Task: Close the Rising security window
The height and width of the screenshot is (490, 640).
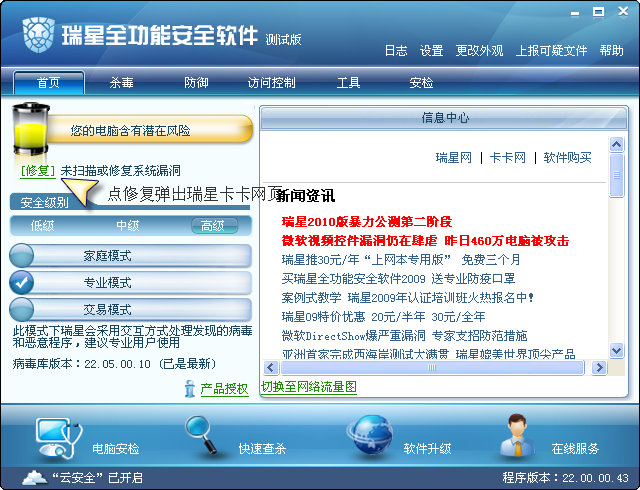Action: point(623,11)
